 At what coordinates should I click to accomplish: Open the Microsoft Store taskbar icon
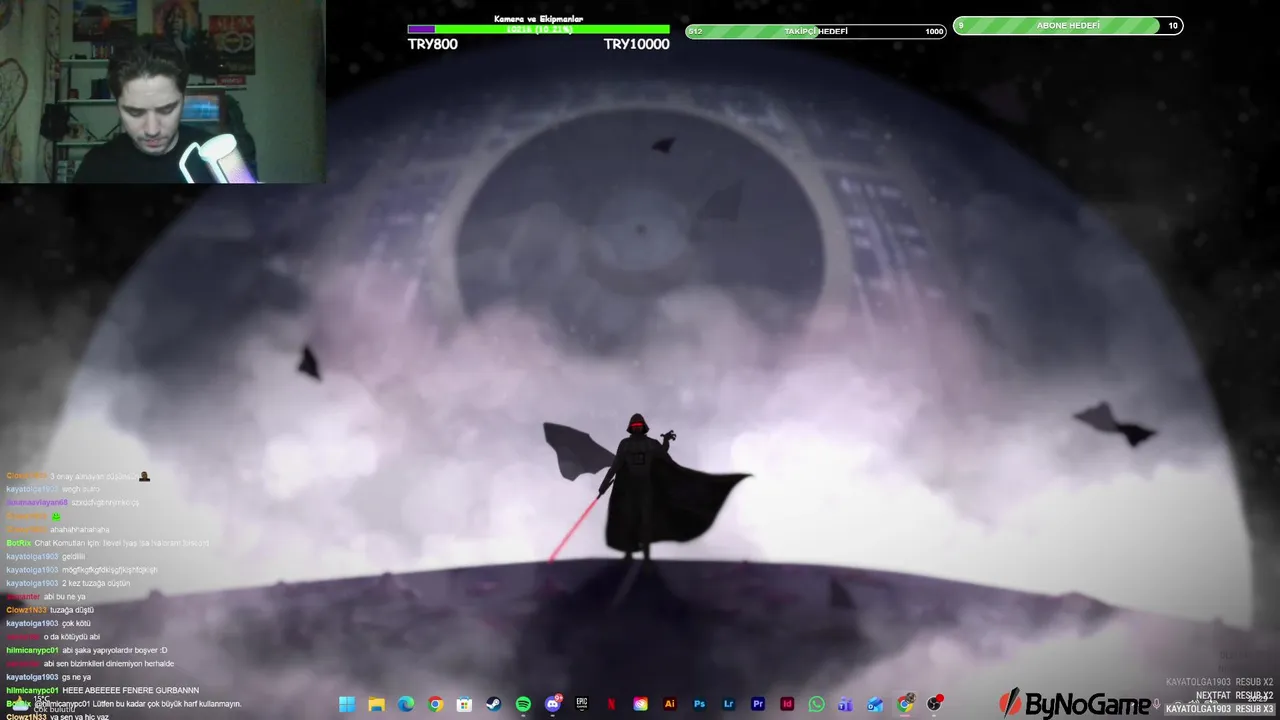pos(464,704)
